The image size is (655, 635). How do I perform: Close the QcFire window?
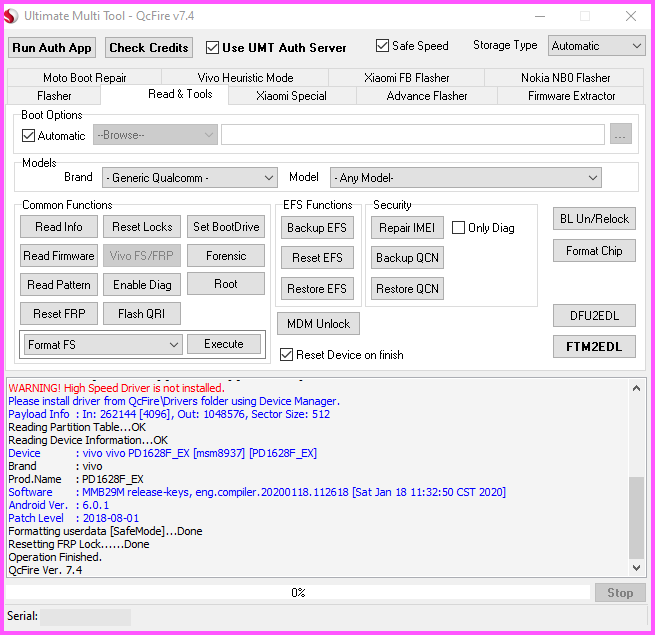point(631,16)
